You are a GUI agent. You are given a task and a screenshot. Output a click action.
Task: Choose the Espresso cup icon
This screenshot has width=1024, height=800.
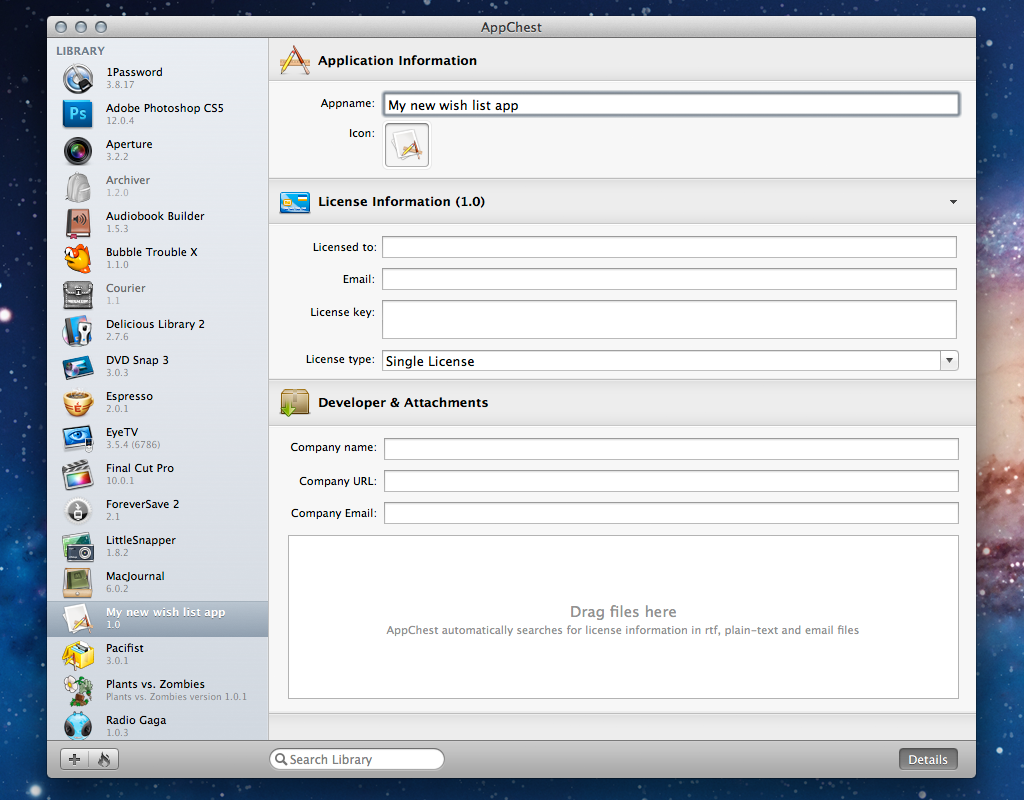coord(78,402)
